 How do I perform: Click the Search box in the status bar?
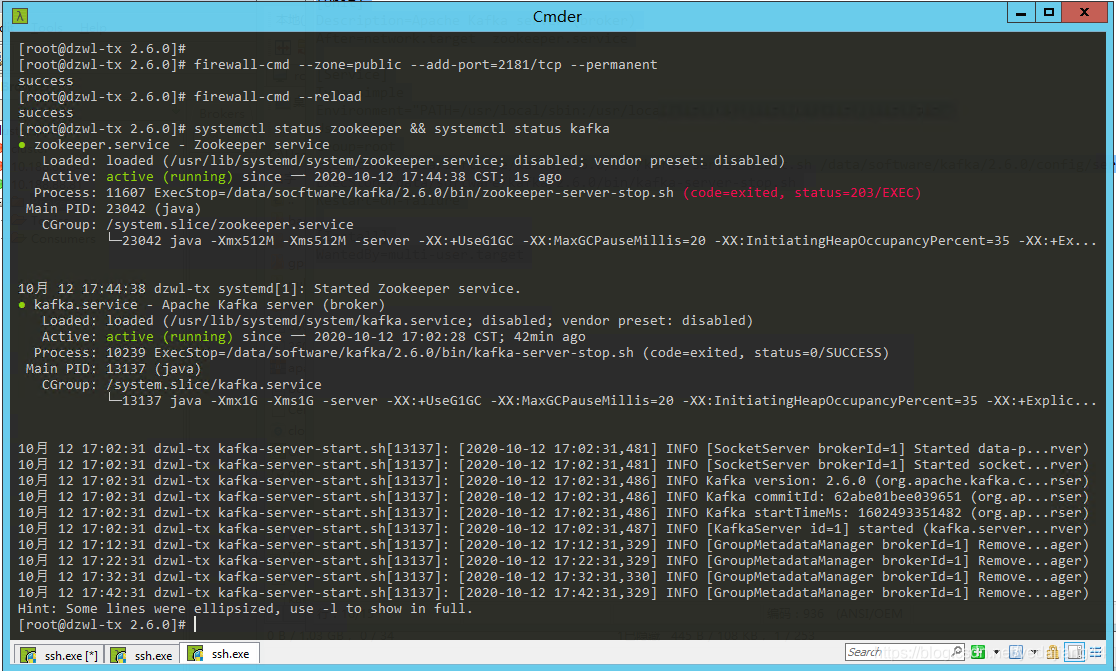905,652
